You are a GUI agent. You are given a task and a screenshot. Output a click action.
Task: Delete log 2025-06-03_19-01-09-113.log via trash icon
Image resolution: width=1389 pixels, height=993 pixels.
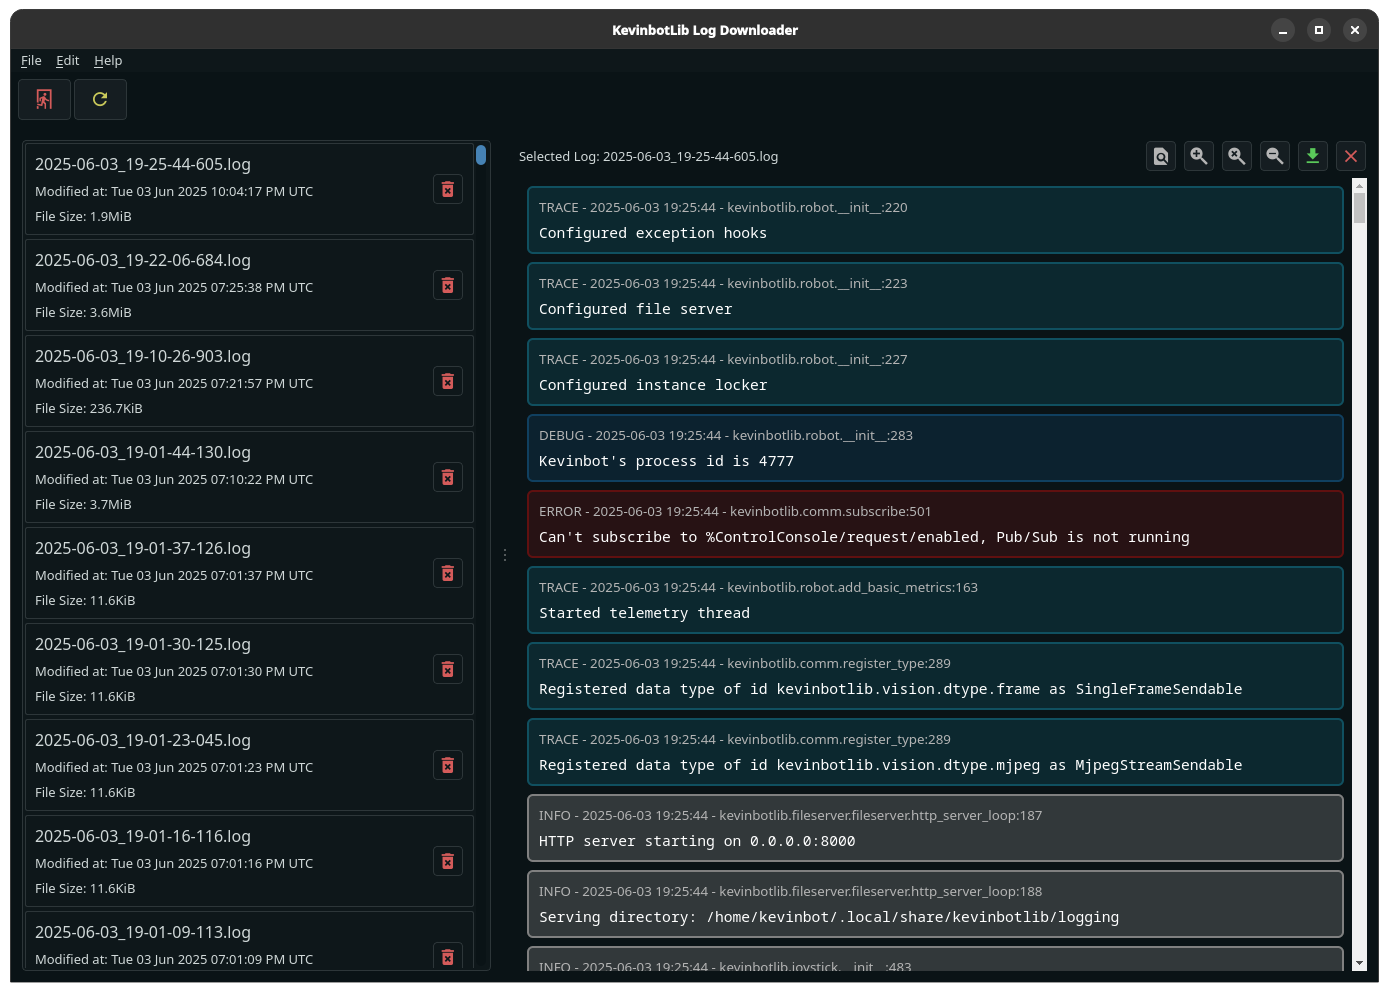[x=448, y=956]
